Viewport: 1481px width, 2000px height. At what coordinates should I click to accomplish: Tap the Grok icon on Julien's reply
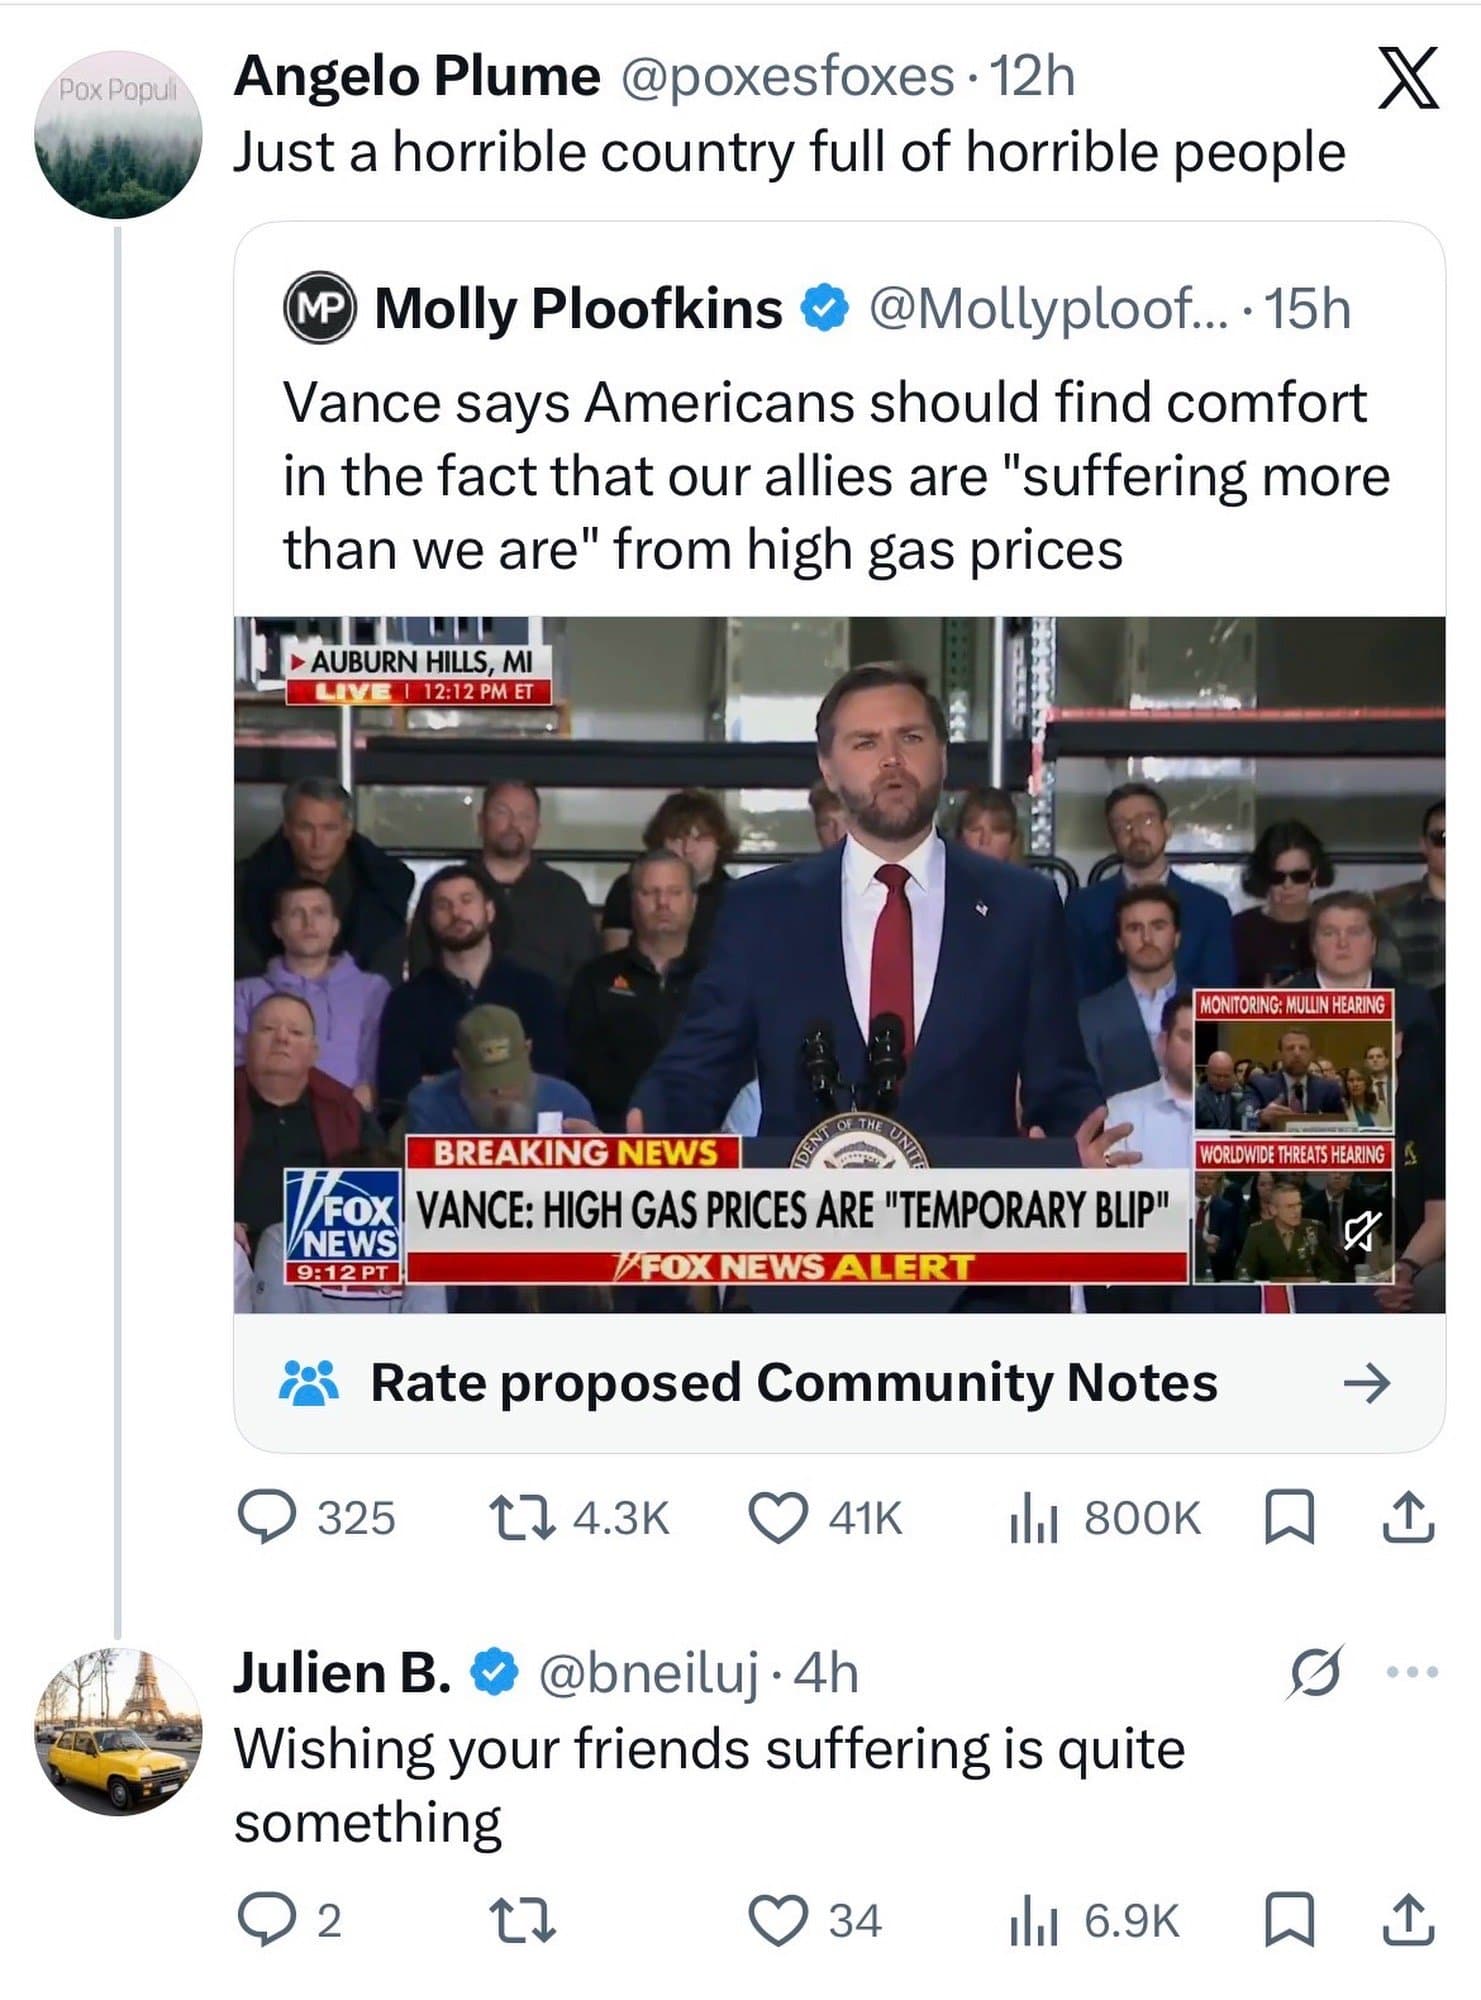click(1316, 1671)
